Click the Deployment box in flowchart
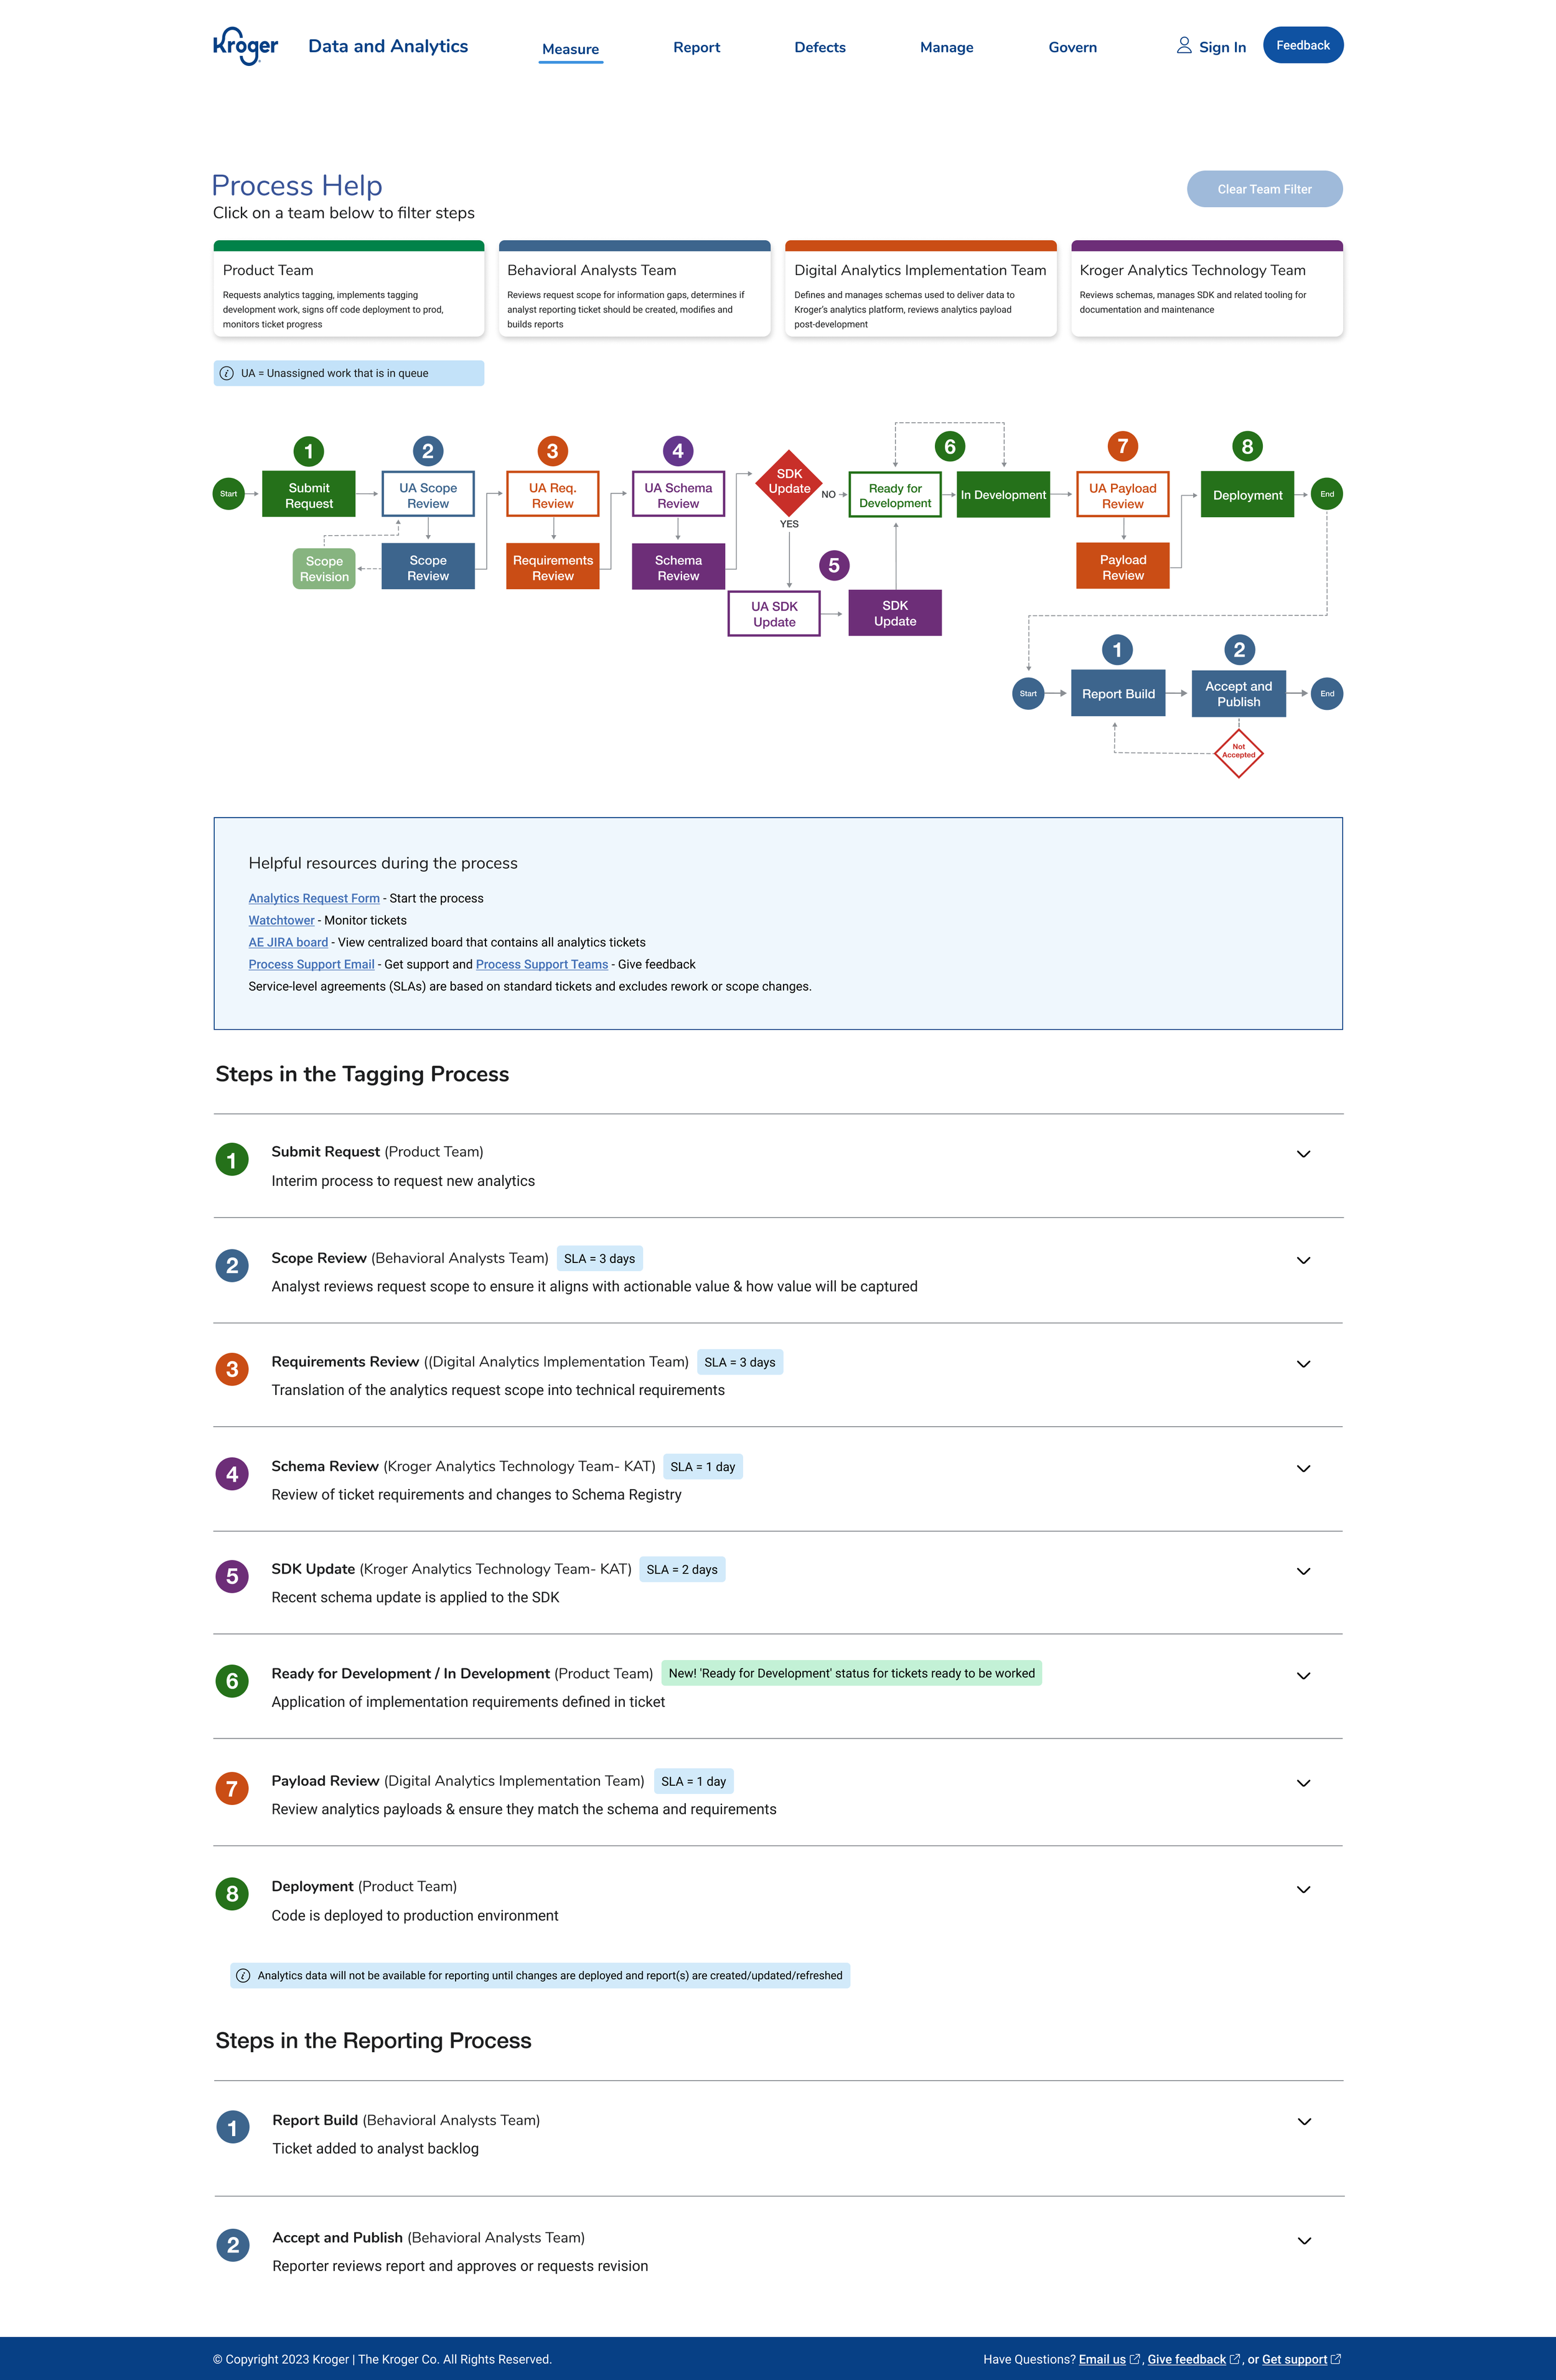 click(x=1247, y=495)
